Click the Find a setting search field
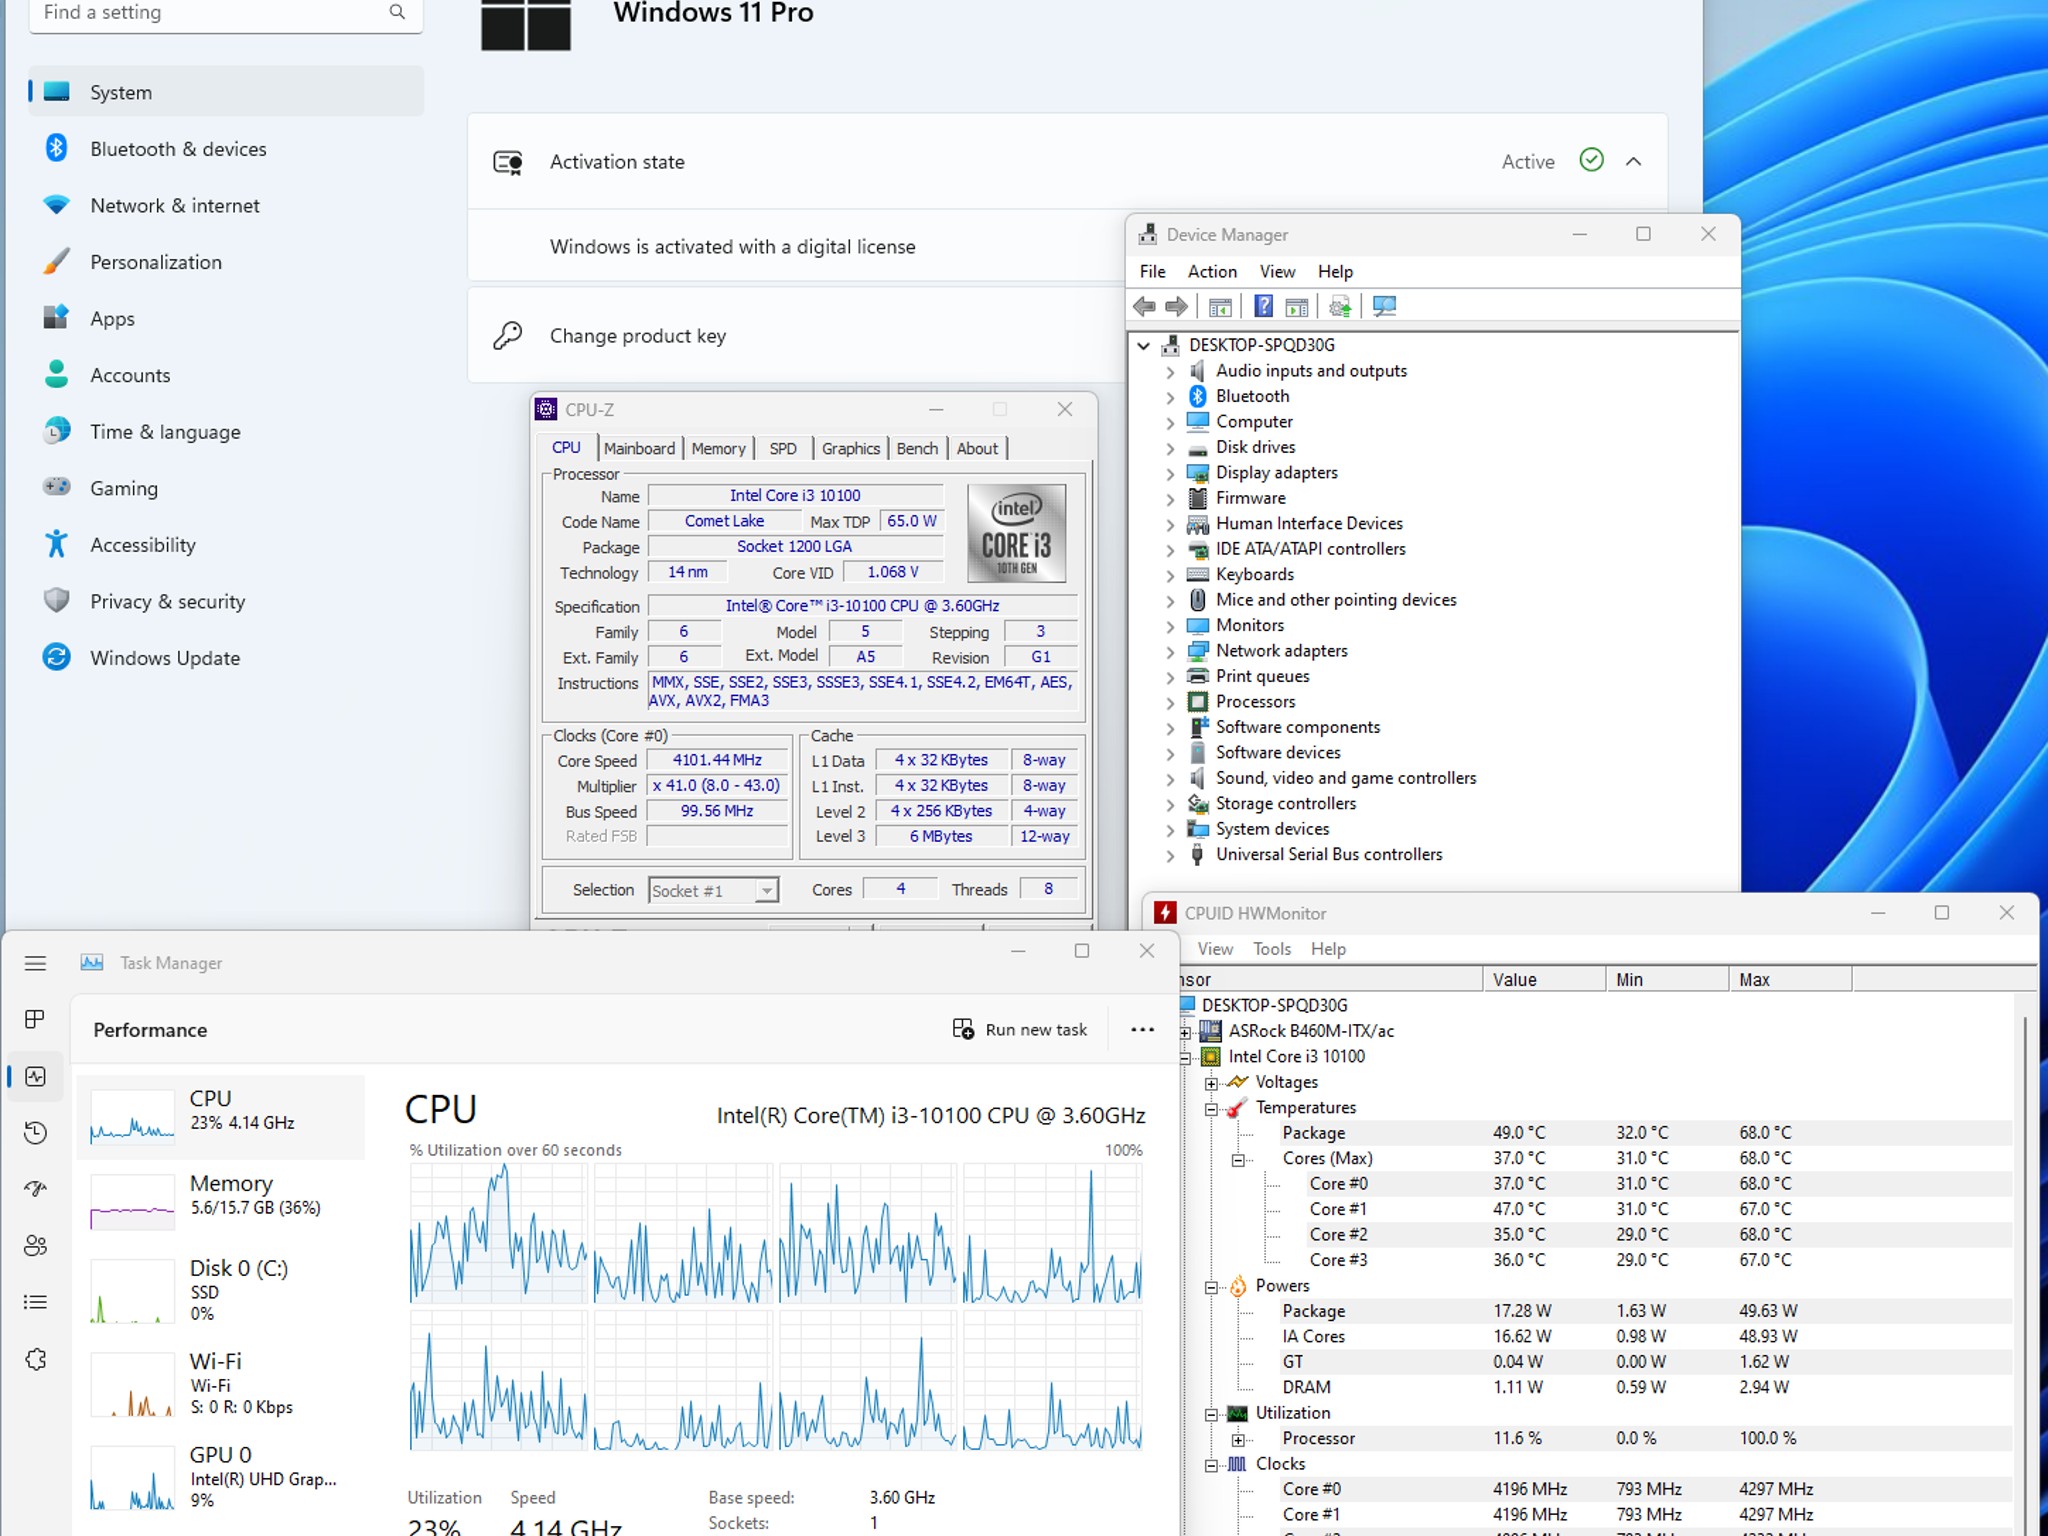 [x=226, y=14]
